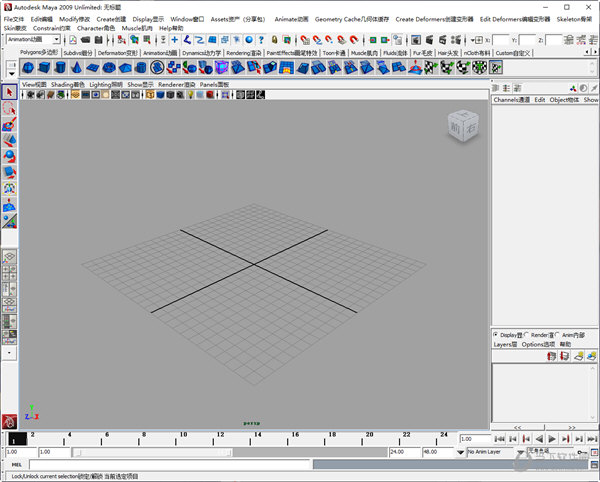Click the Save Scene disk icon
Viewport: 600px width, 482px height.
point(98,39)
